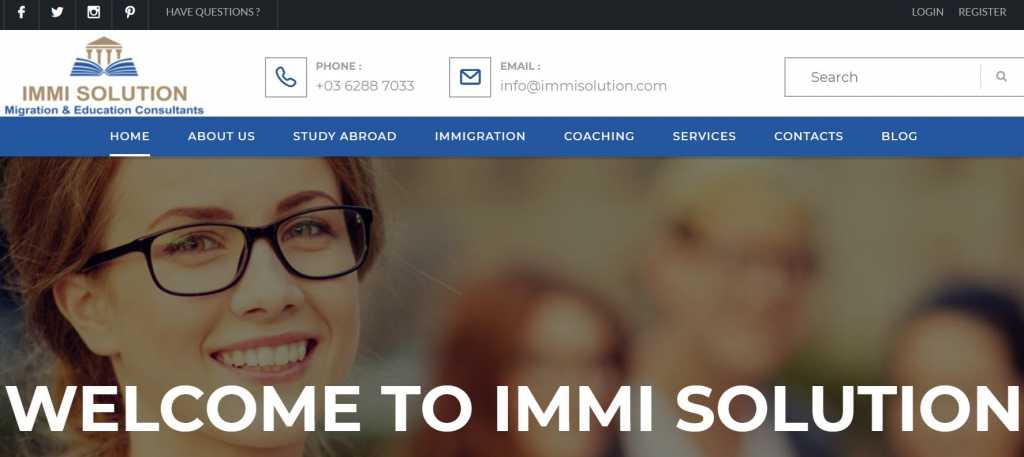Image resolution: width=1024 pixels, height=457 pixels.
Task: Click the Register link
Action: pyautogui.click(x=982, y=12)
